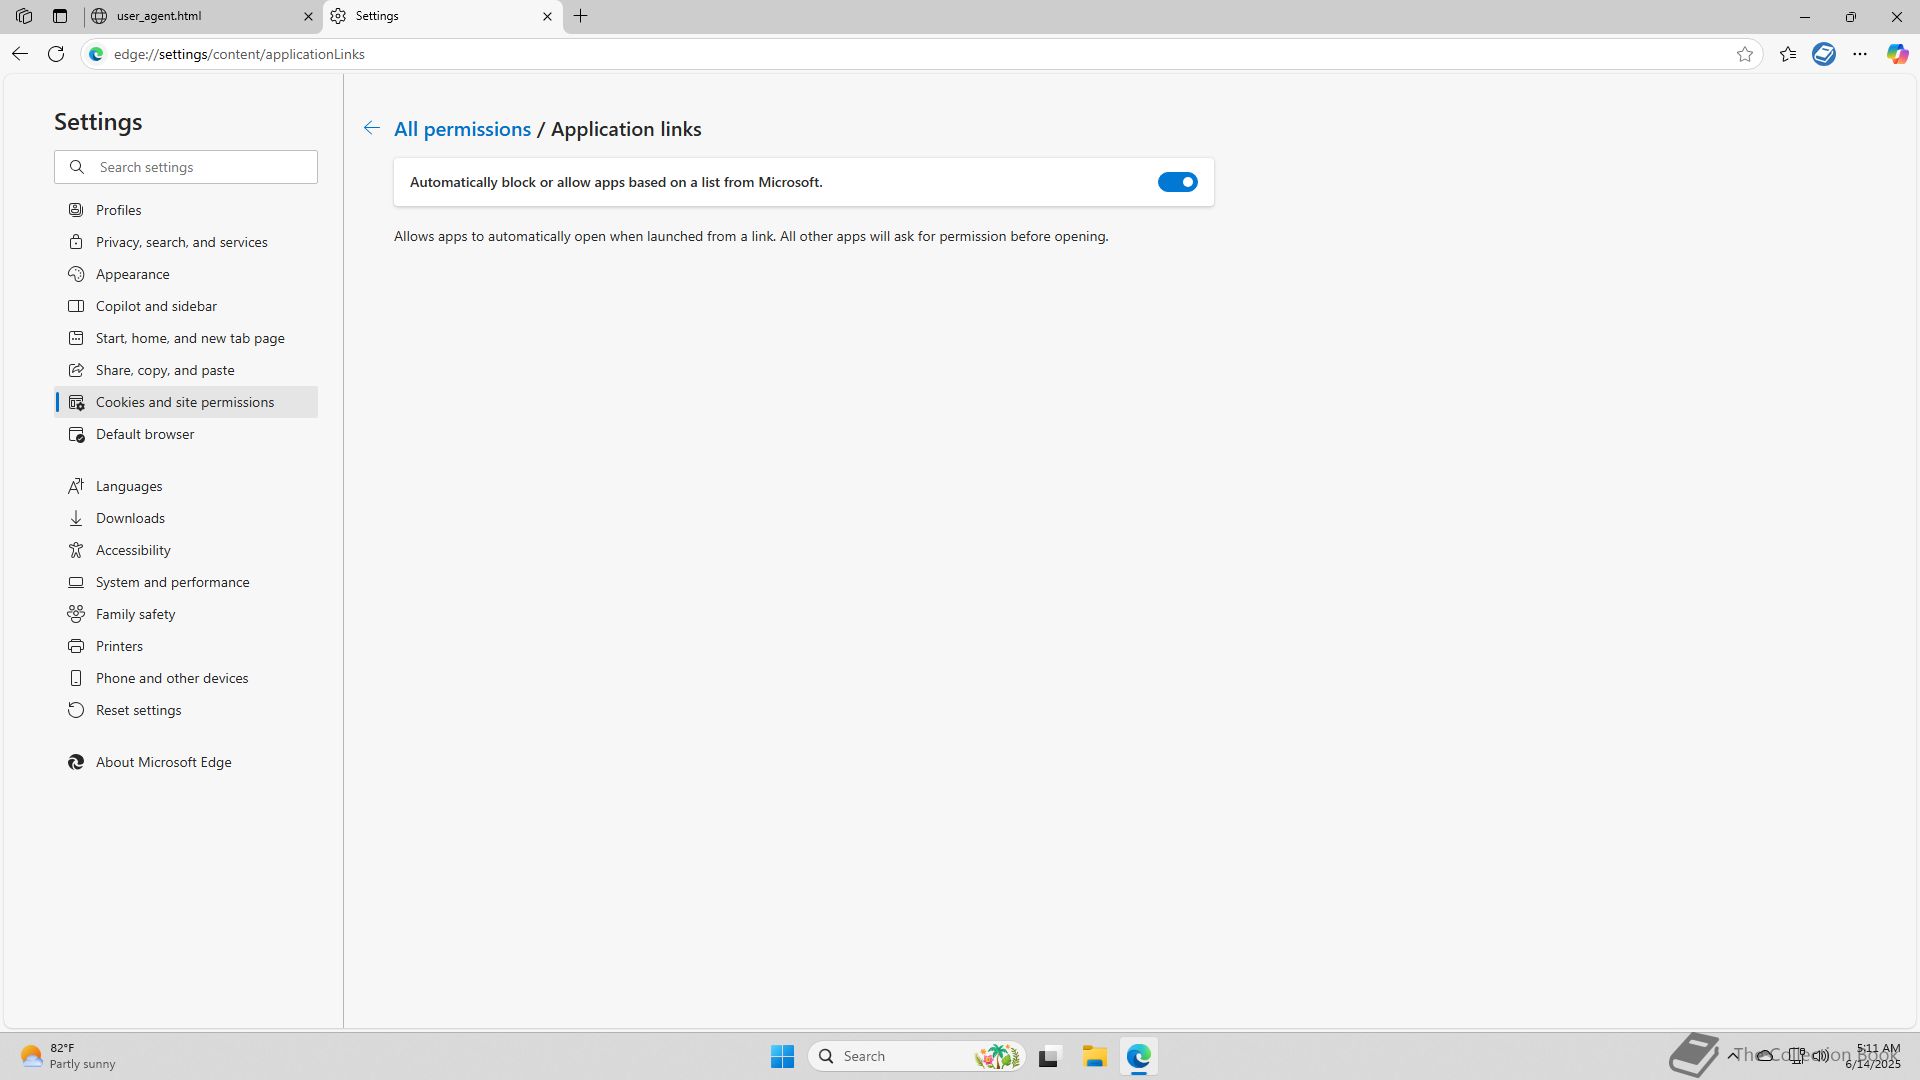Open the tab actions menu icon

pos(60,16)
